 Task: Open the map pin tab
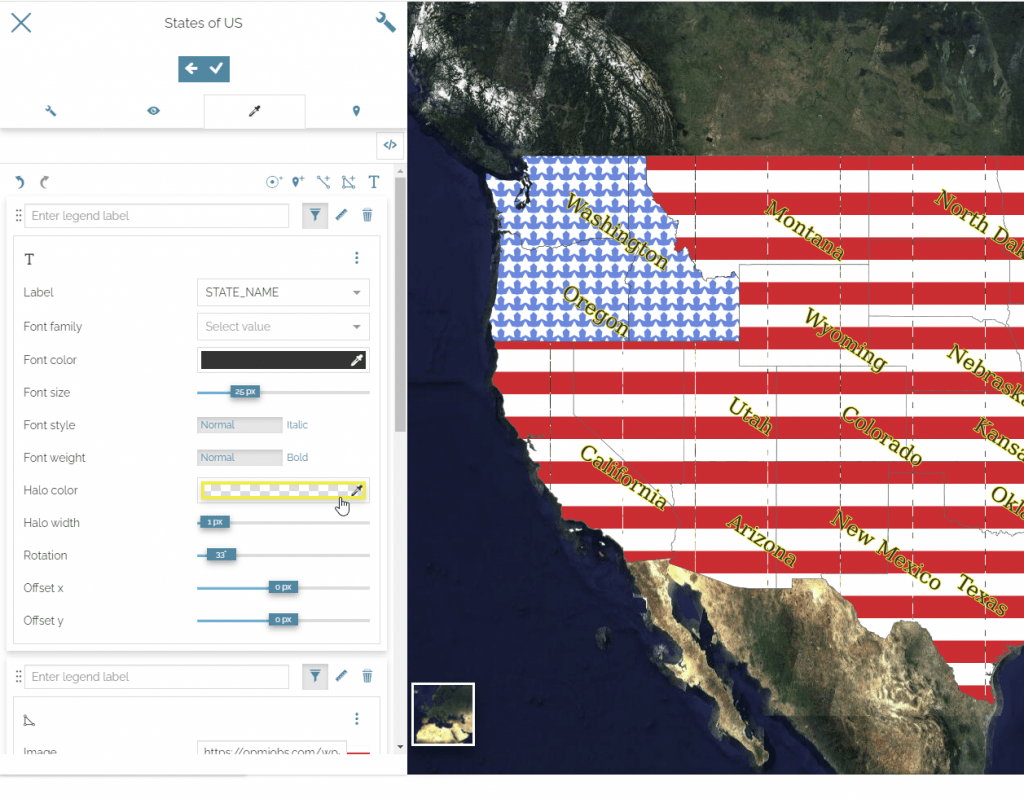pyautogui.click(x=356, y=111)
